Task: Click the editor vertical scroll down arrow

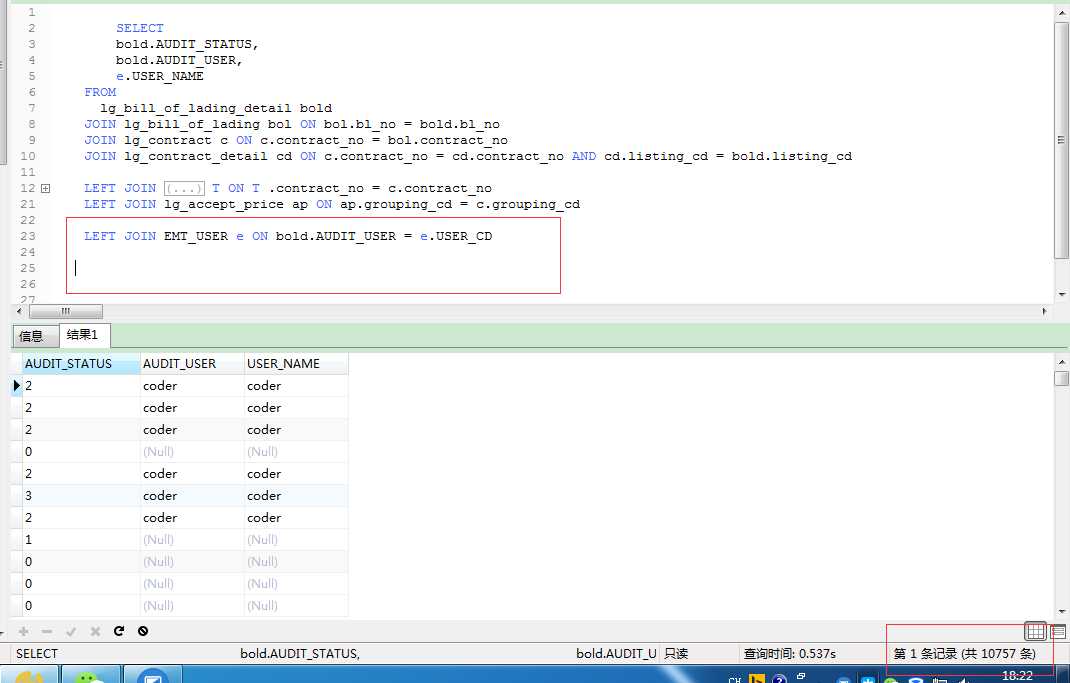Action: point(1061,295)
